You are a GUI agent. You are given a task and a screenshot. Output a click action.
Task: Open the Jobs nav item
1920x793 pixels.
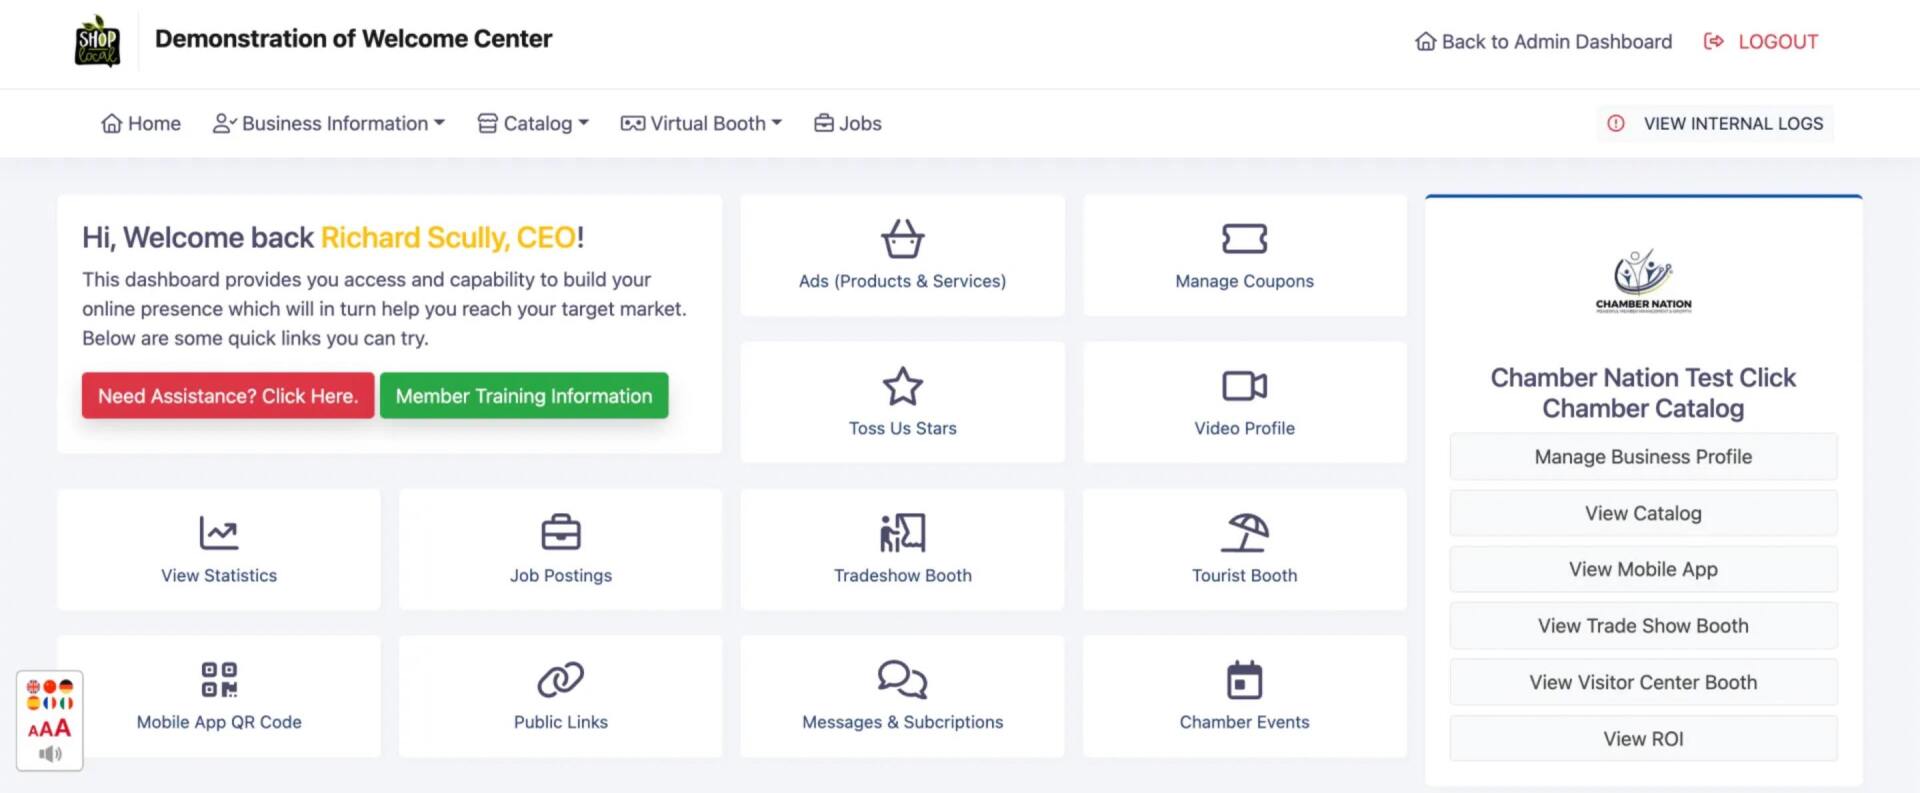[847, 123]
